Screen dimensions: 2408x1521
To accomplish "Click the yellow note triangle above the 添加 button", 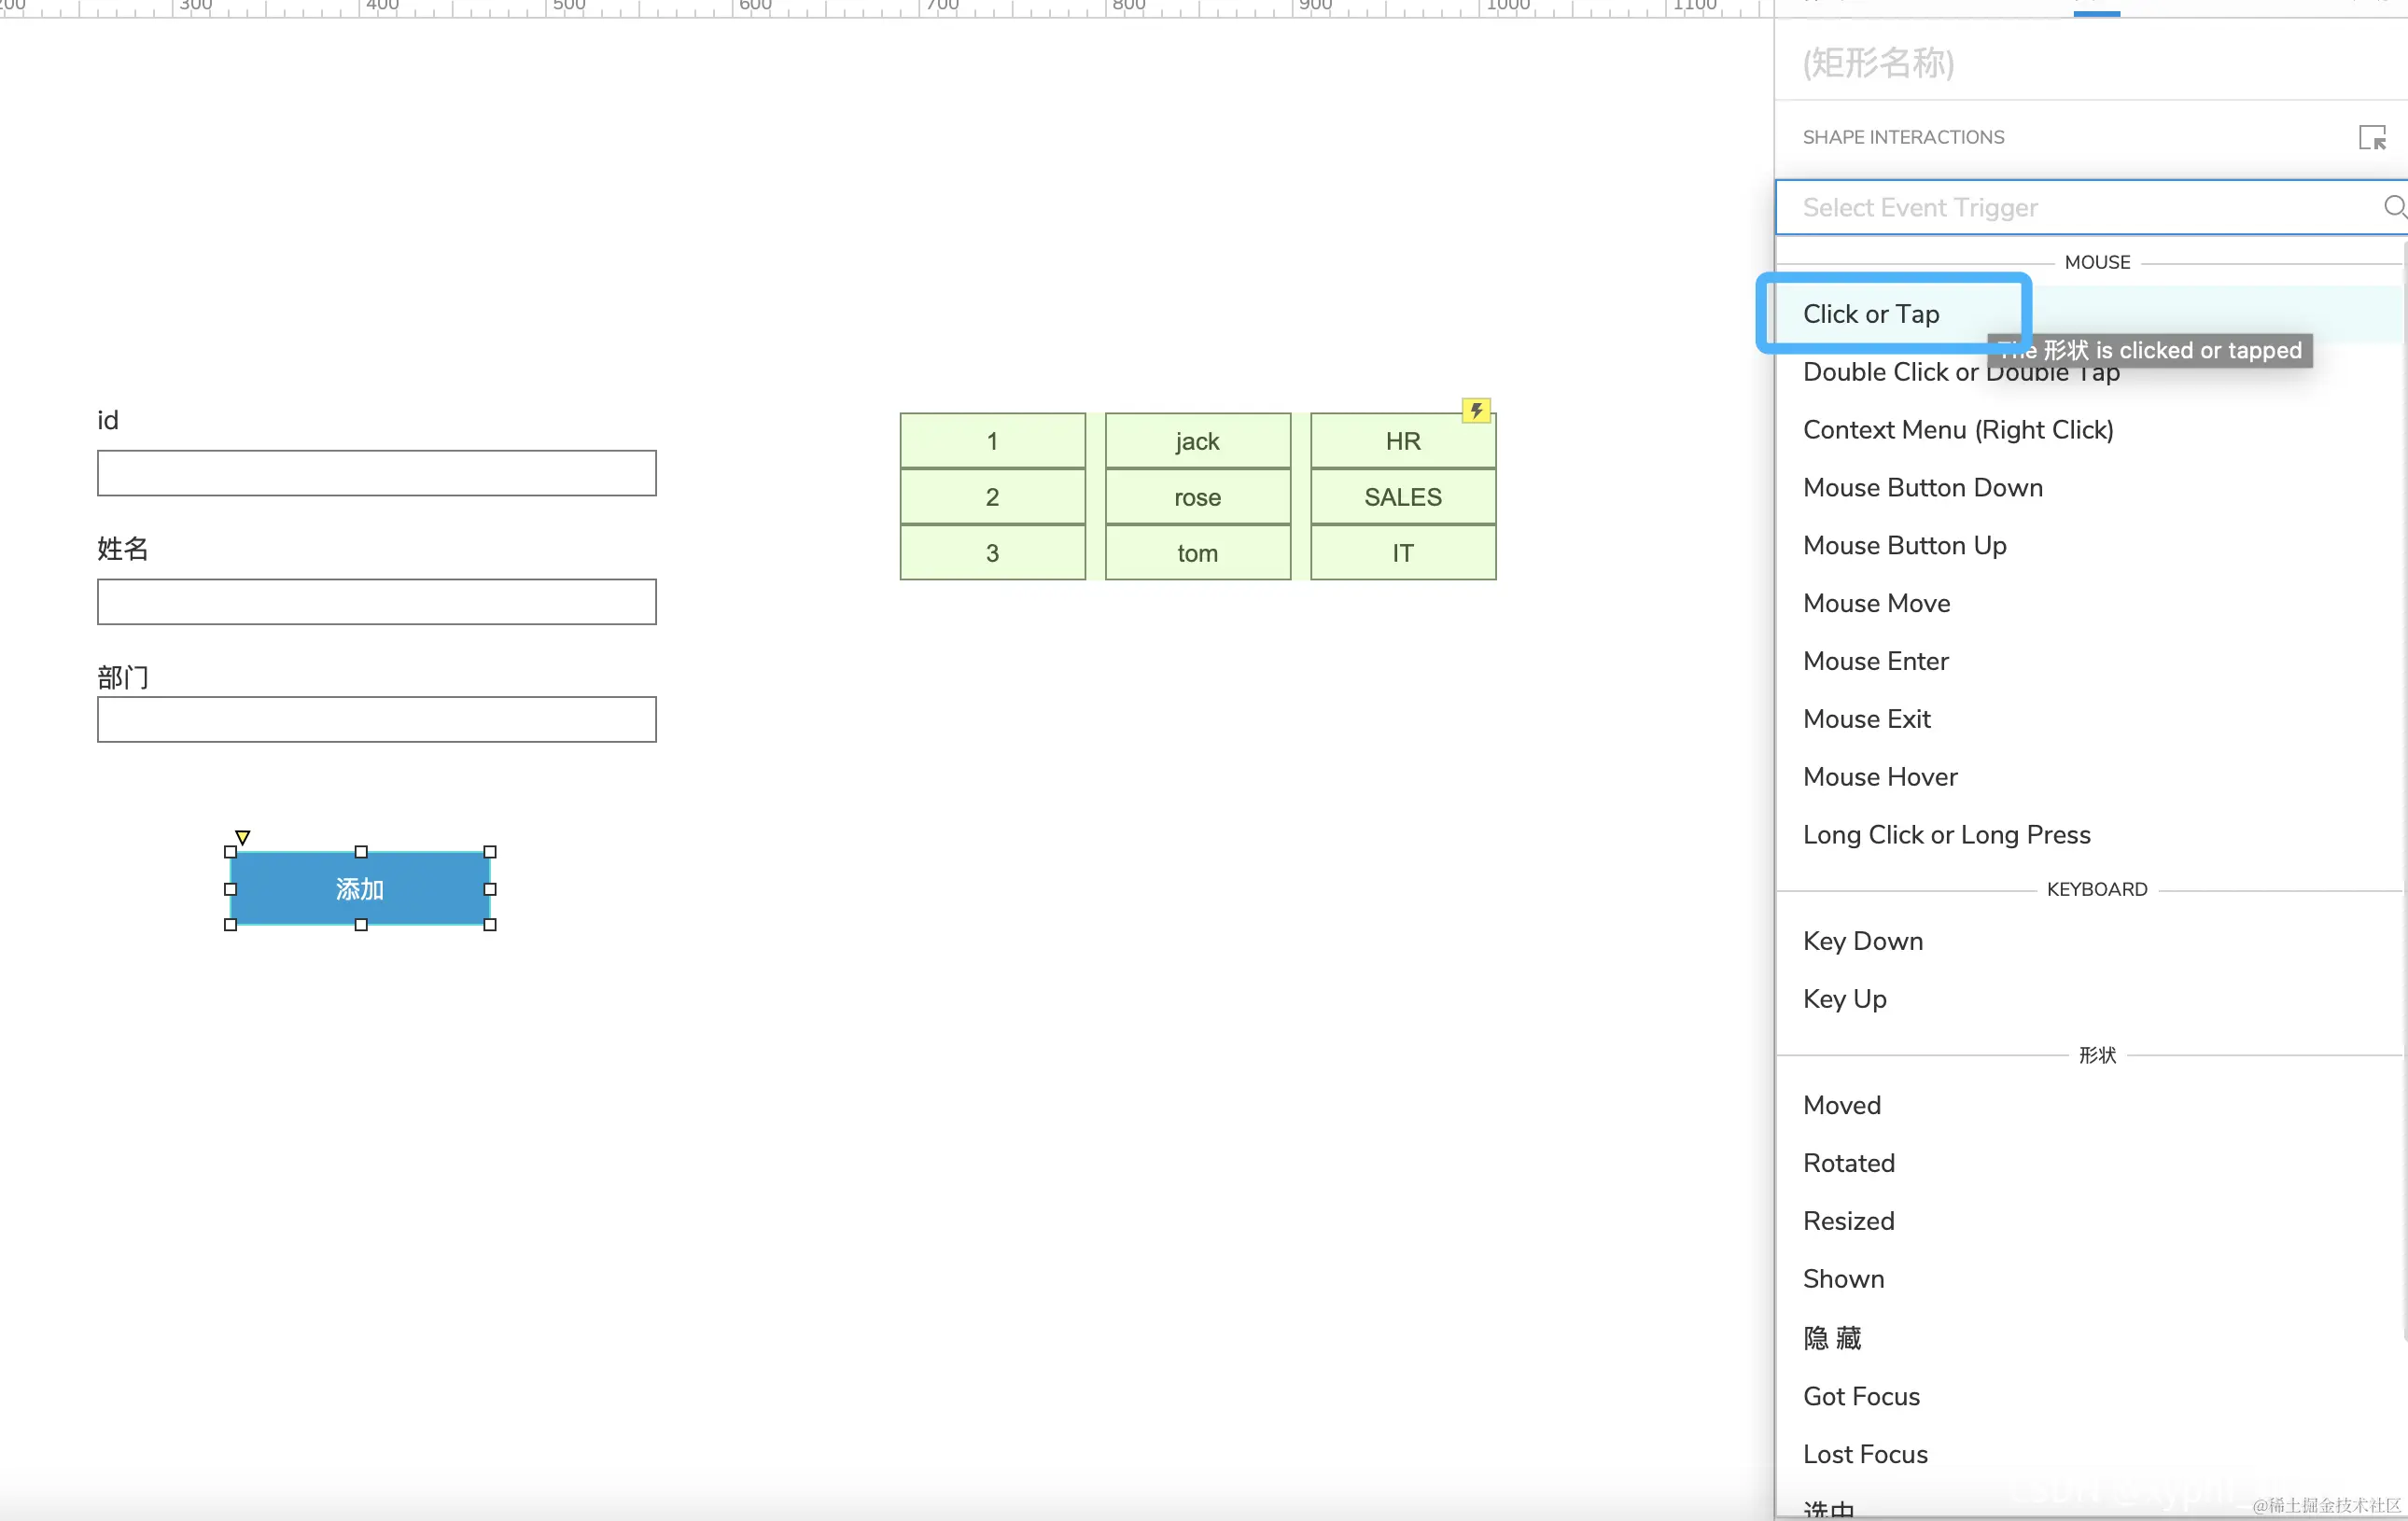I will coord(242,836).
